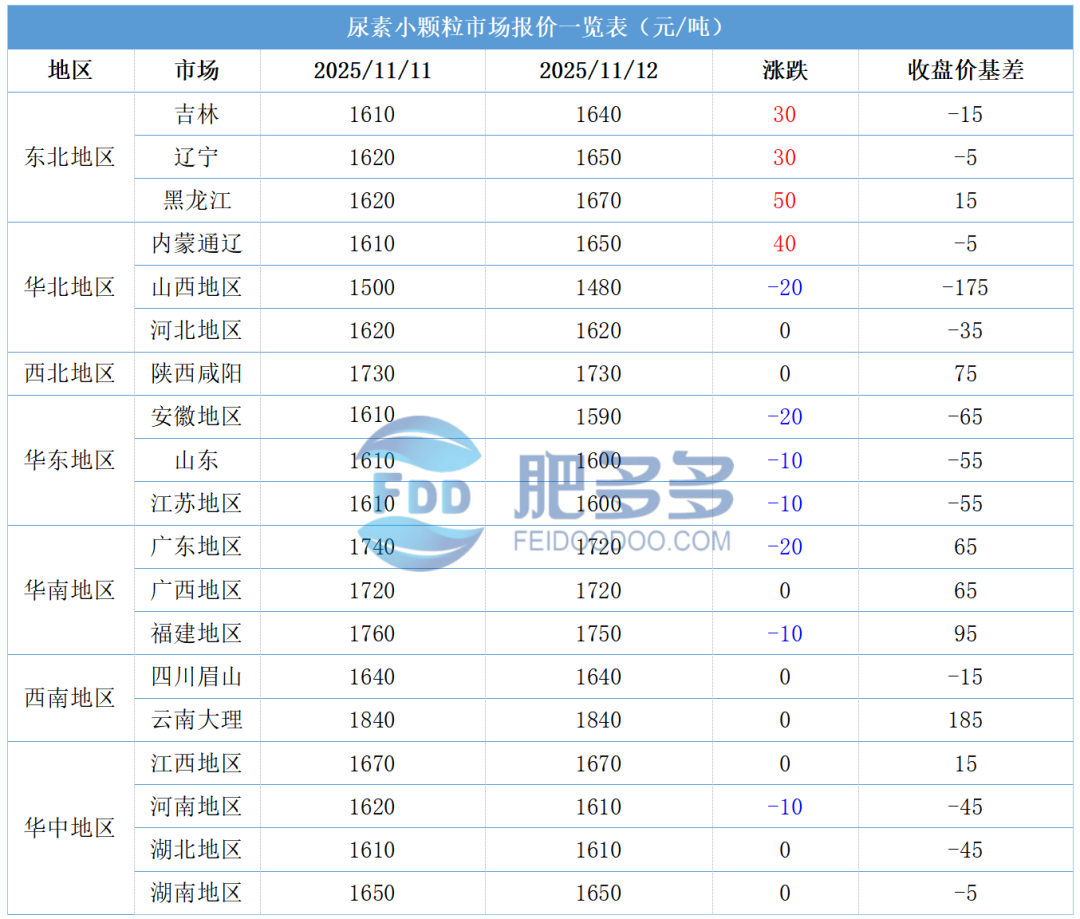Click the 安徽地区 market cell
1080x919 pixels.
click(x=197, y=417)
